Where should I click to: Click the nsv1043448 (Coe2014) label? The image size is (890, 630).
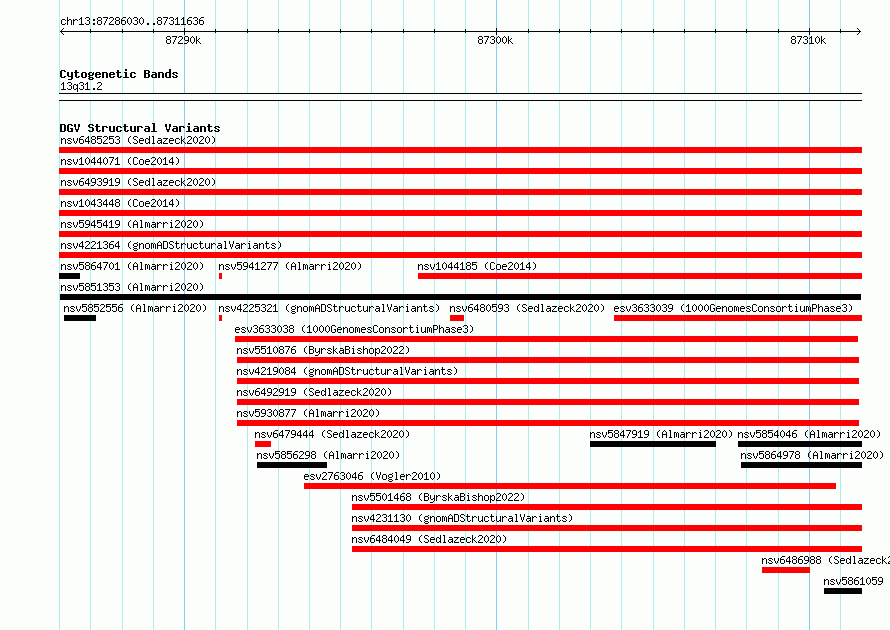pyautogui.click(x=120, y=203)
